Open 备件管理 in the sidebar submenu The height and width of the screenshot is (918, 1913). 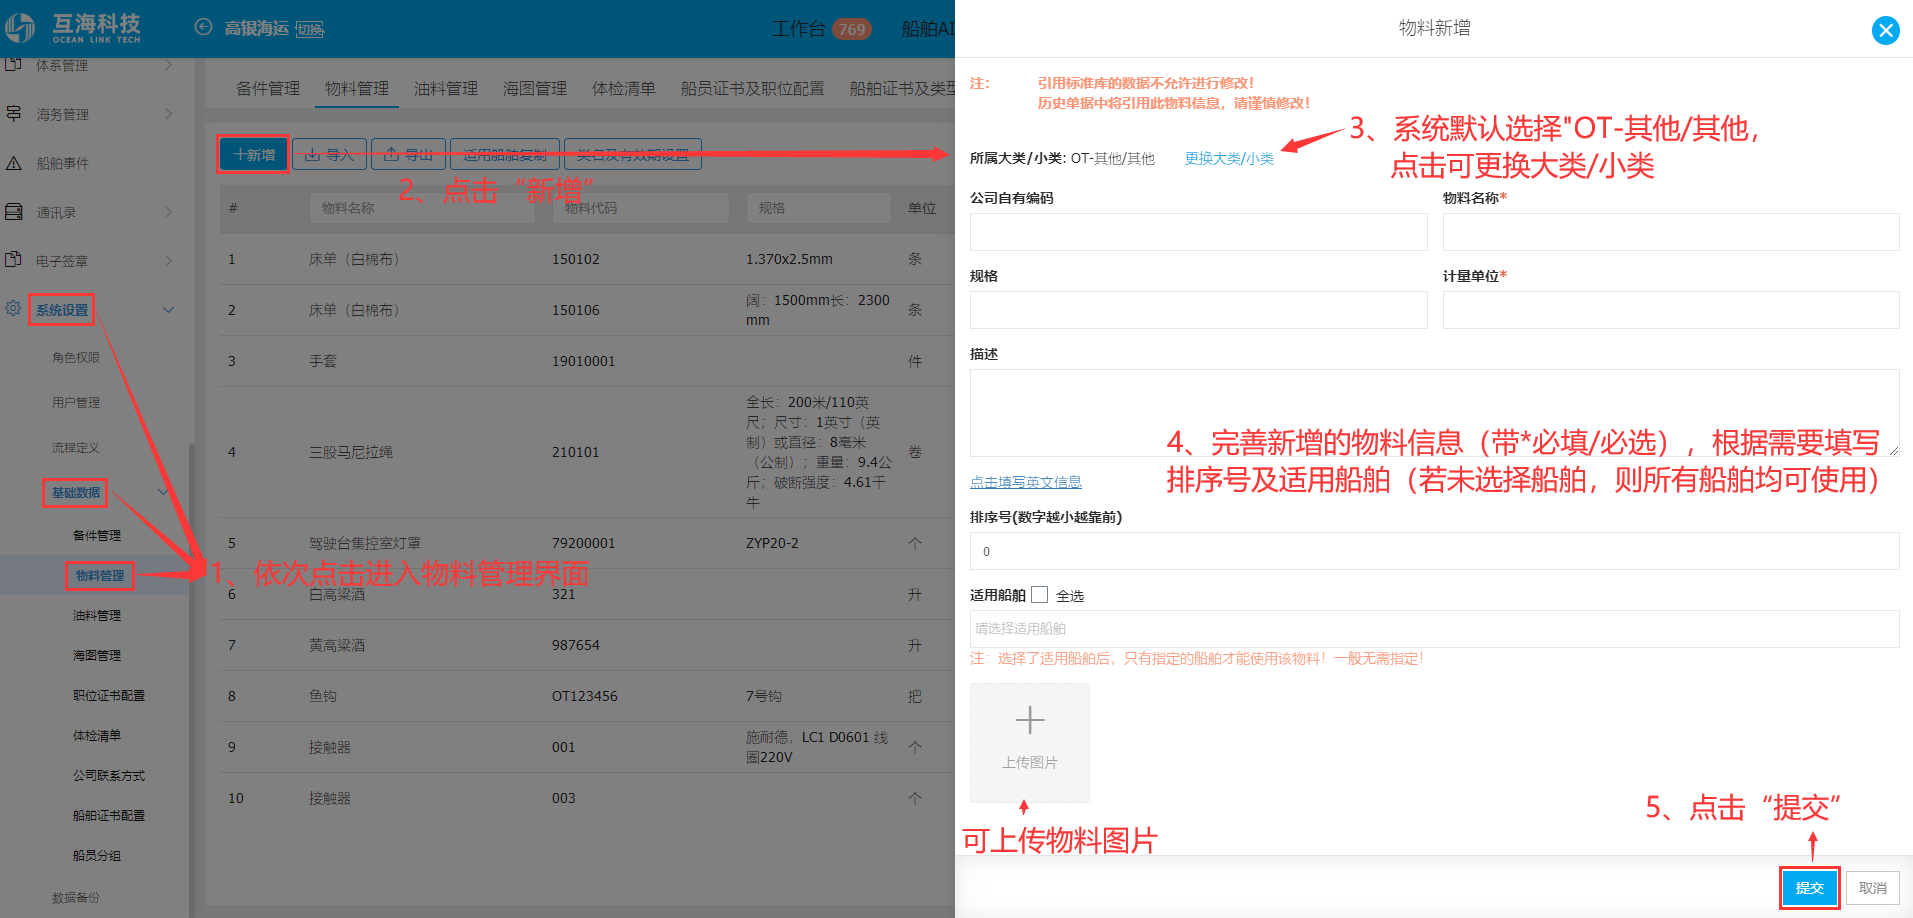point(97,535)
